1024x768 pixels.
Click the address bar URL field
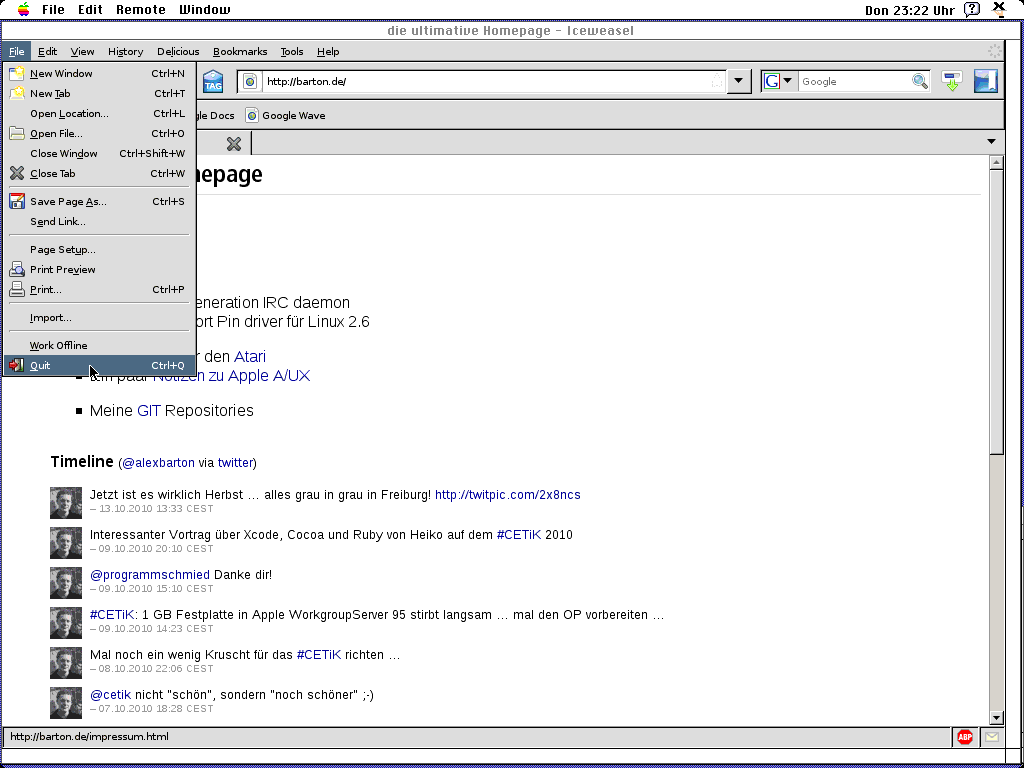tap(486, 82)
